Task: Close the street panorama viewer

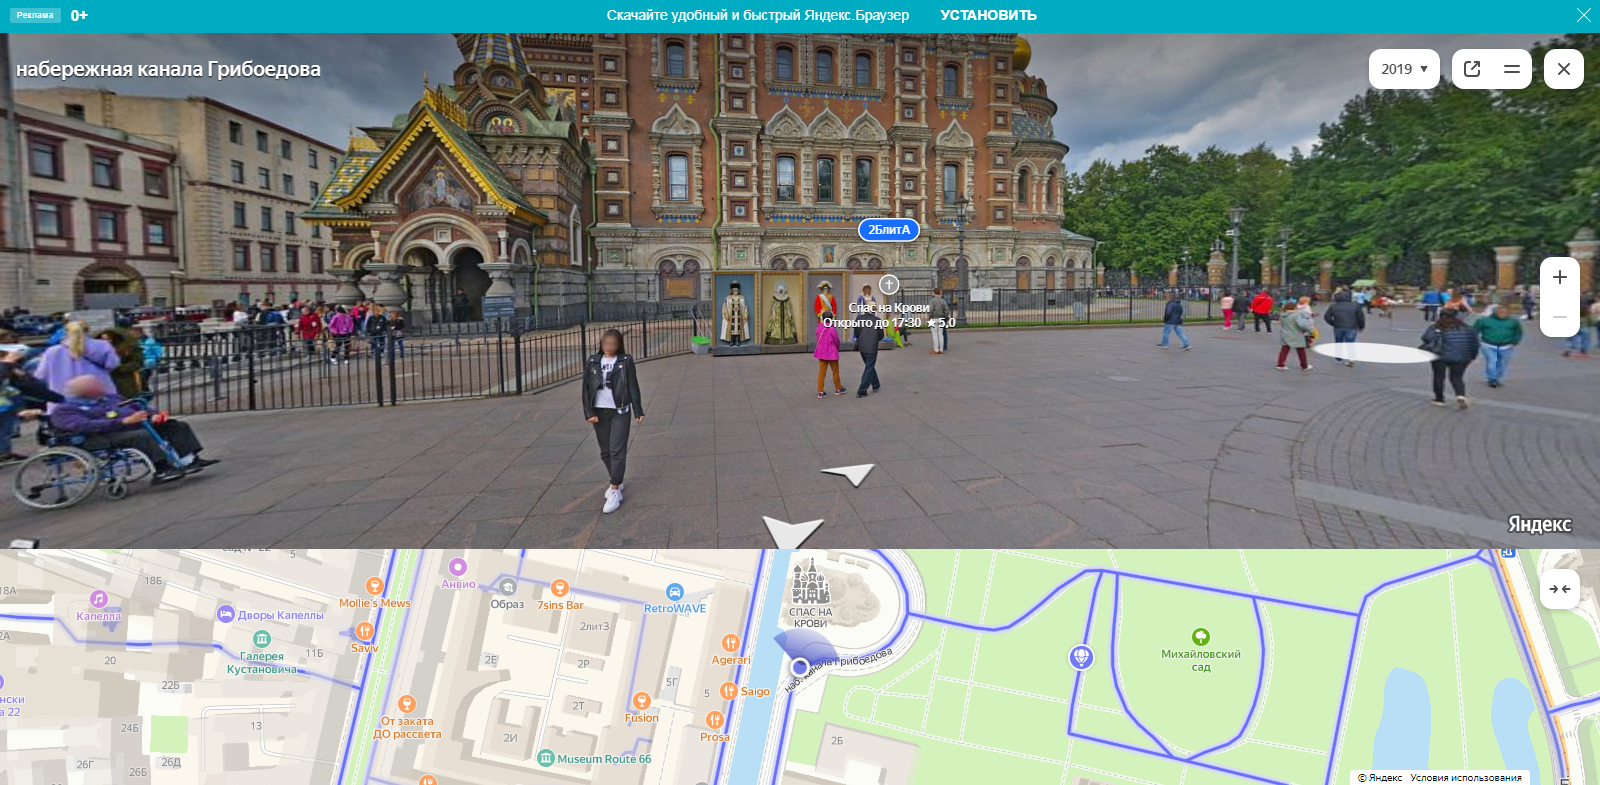Action: coord(1563,69)
